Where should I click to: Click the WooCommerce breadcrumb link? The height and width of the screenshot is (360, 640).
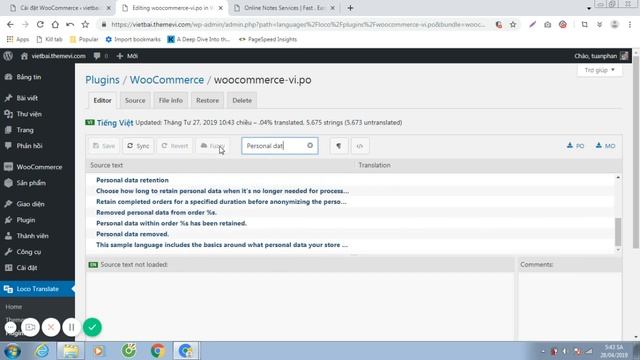coord(167,80)
